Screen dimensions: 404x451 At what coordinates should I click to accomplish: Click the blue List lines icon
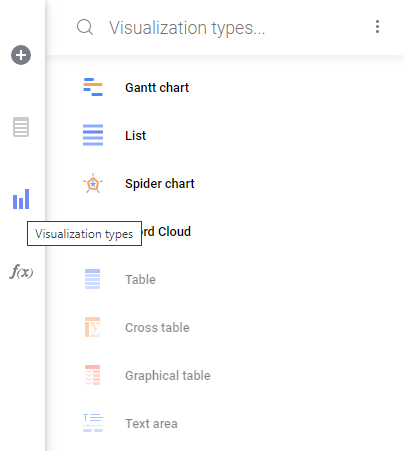[93, 135]
